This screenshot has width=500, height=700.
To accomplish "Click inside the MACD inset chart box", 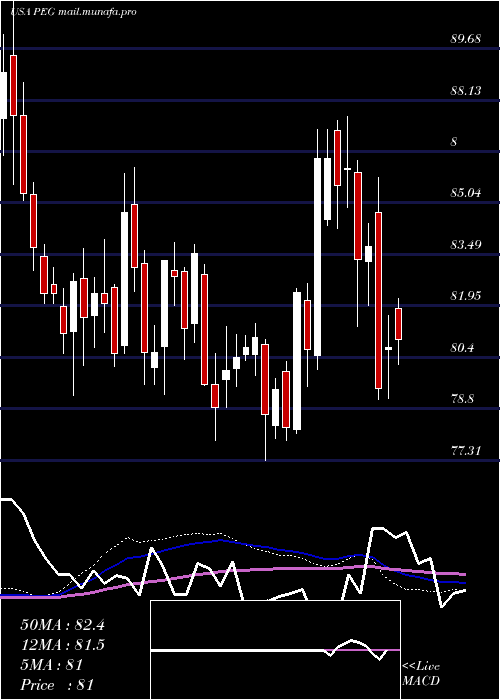I will 275,650.
